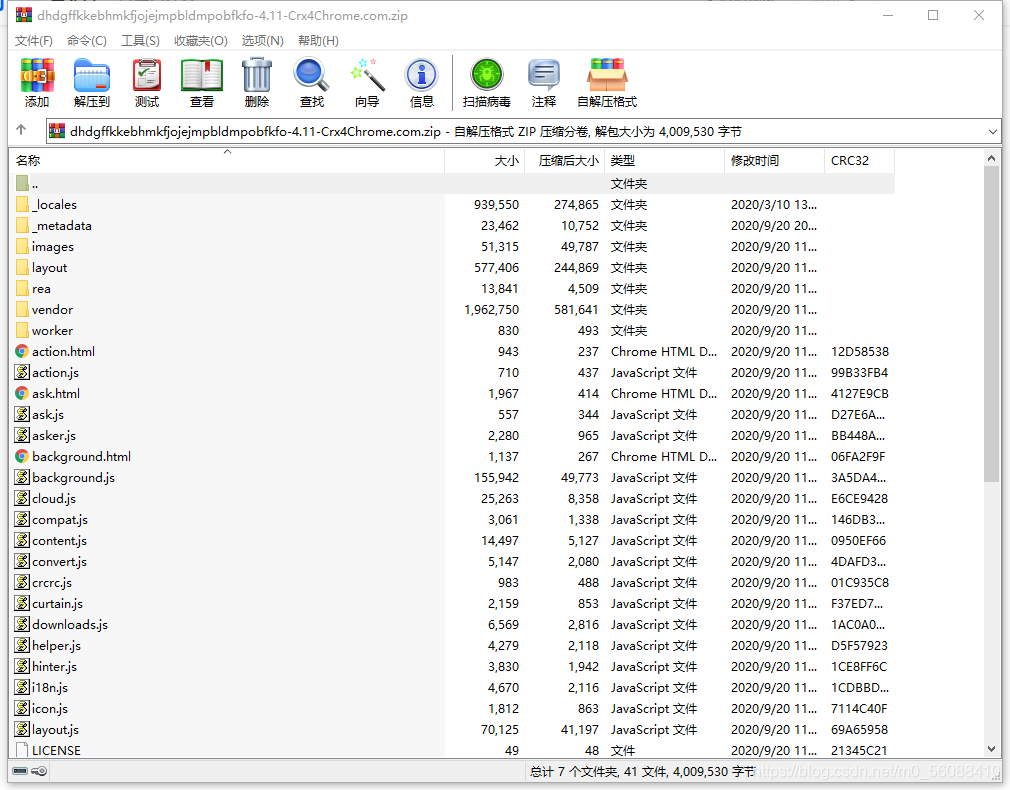Click the WinRAR icon in the title bar
The width and height of the screenshot is (1010, 790).
(x=24, y=15)
